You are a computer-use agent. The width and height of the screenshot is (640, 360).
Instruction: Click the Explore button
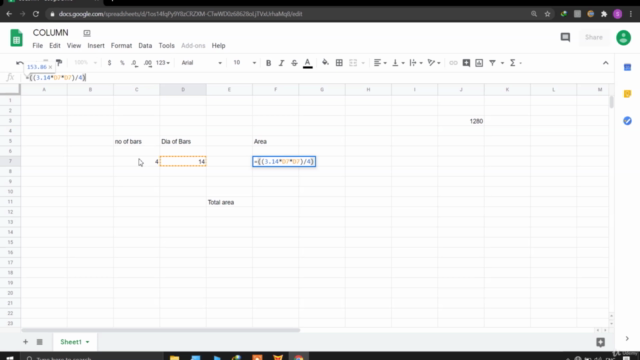click(x=600, y=342)
